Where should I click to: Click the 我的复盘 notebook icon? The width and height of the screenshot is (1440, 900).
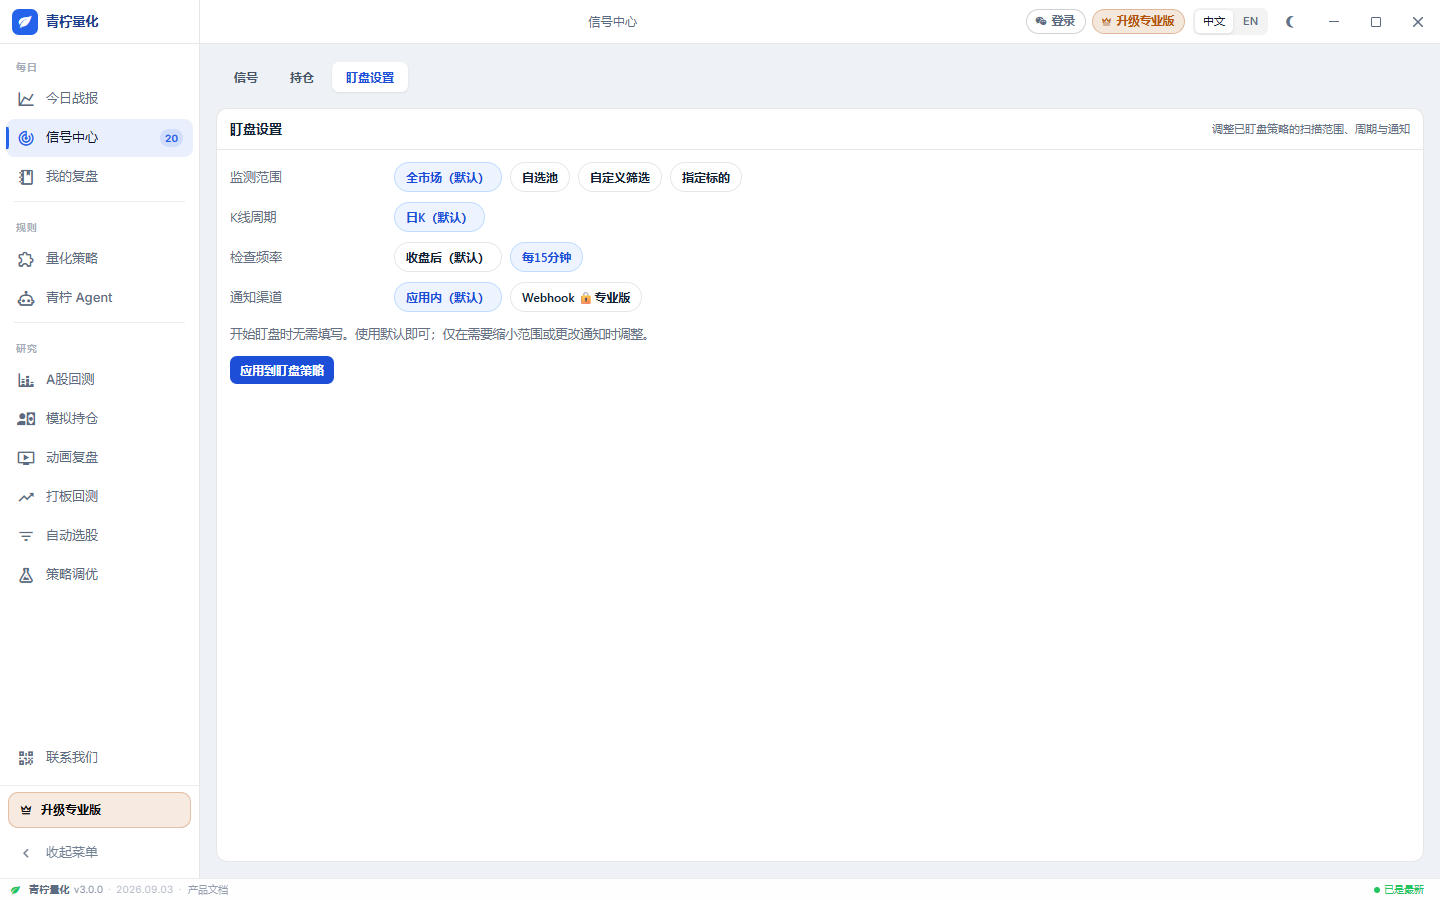(x=26, y=177)
